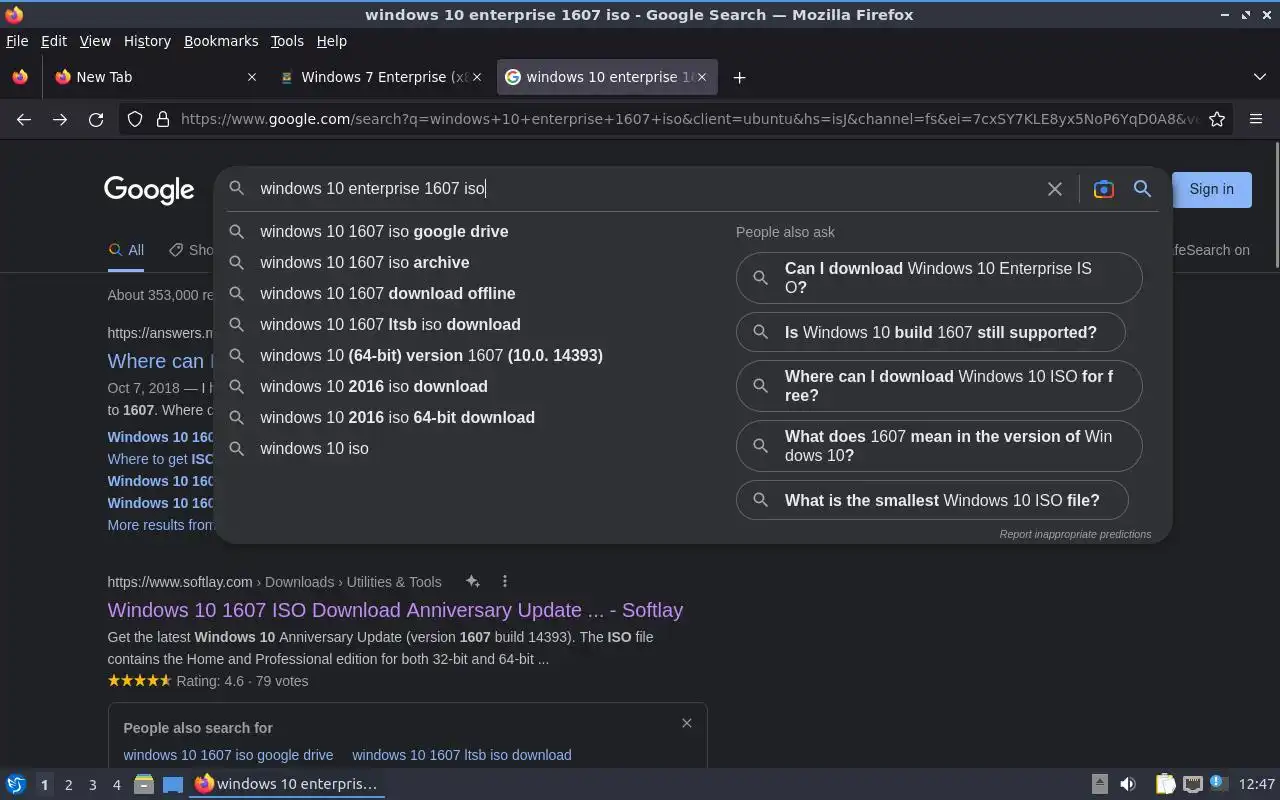Submit search with magnifier button
The image size is (1280, 800).
point(1142,189)
